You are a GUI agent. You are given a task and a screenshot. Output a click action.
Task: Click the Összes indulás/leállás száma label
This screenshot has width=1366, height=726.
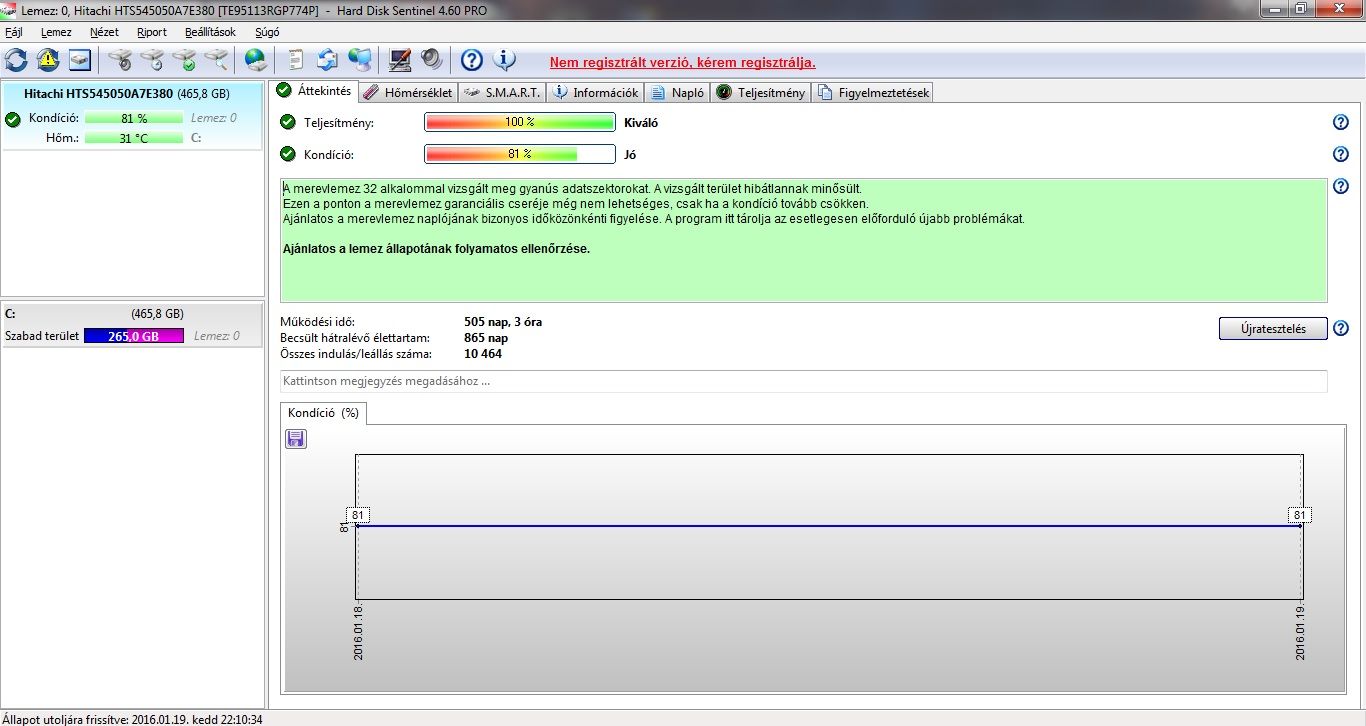click(x=357, y=354)
